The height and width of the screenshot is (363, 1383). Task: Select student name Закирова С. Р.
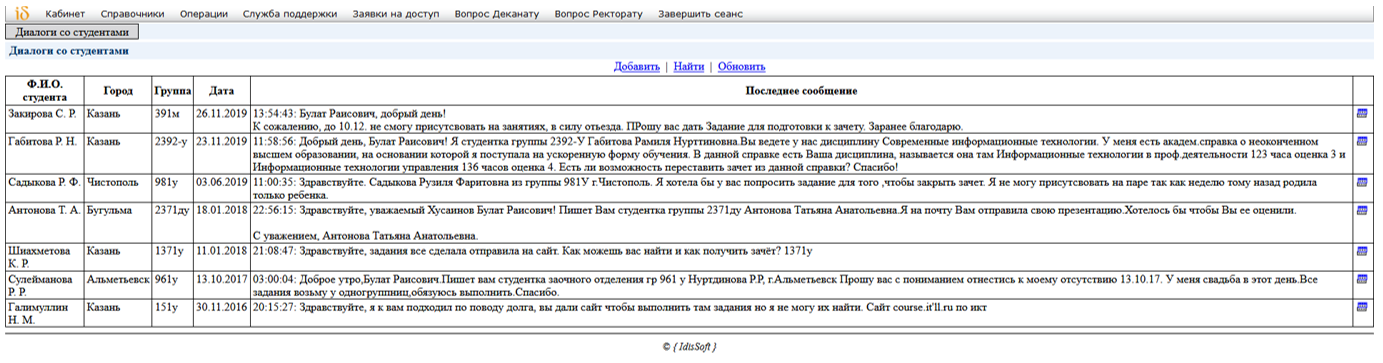click(42, 114)
